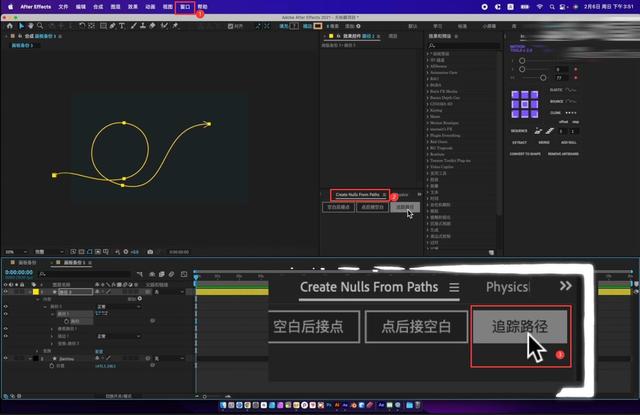Click ADD NULL in Motion Tools panel
640x415 pixels.
[x=568, y=142]
